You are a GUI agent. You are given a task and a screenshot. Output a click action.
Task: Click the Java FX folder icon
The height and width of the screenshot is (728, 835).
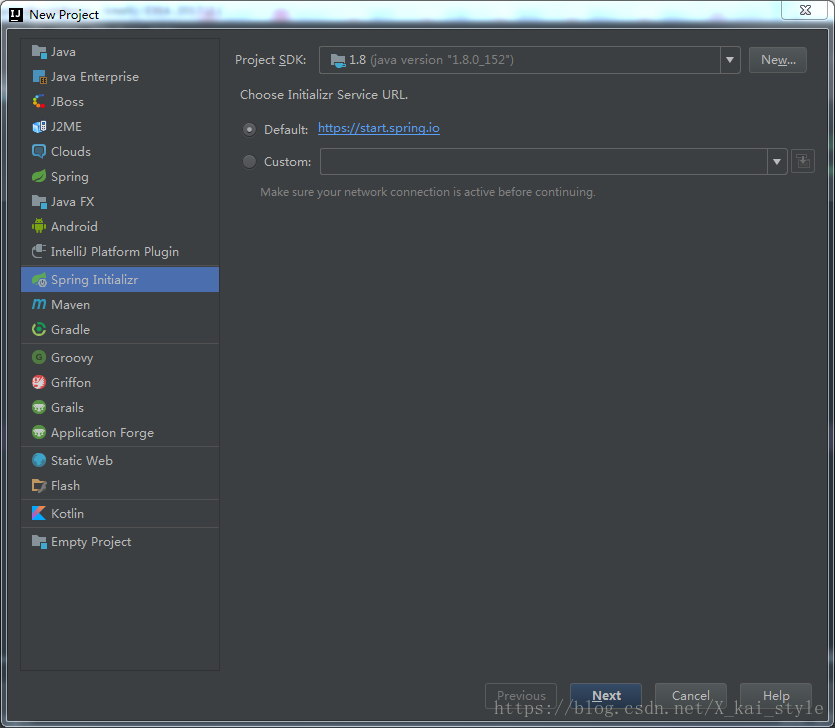click(39, 202)
